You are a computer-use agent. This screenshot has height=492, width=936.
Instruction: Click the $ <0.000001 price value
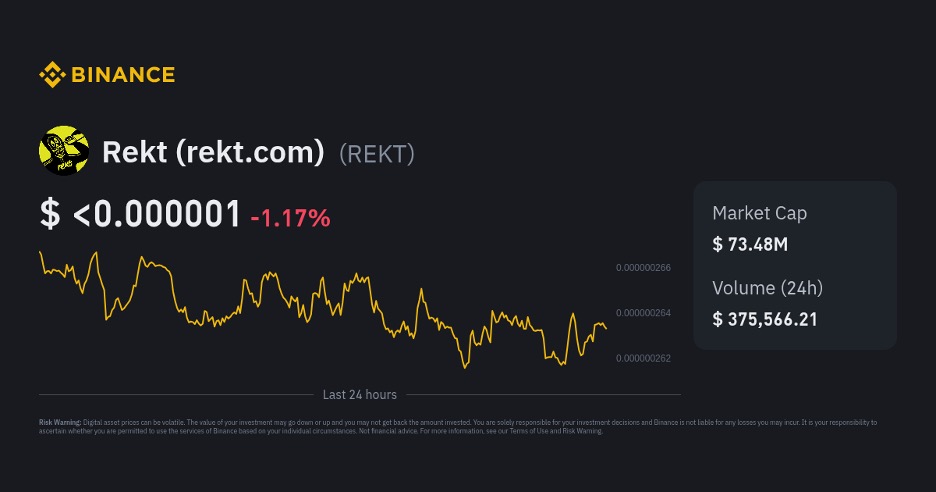tap(140, 213)
